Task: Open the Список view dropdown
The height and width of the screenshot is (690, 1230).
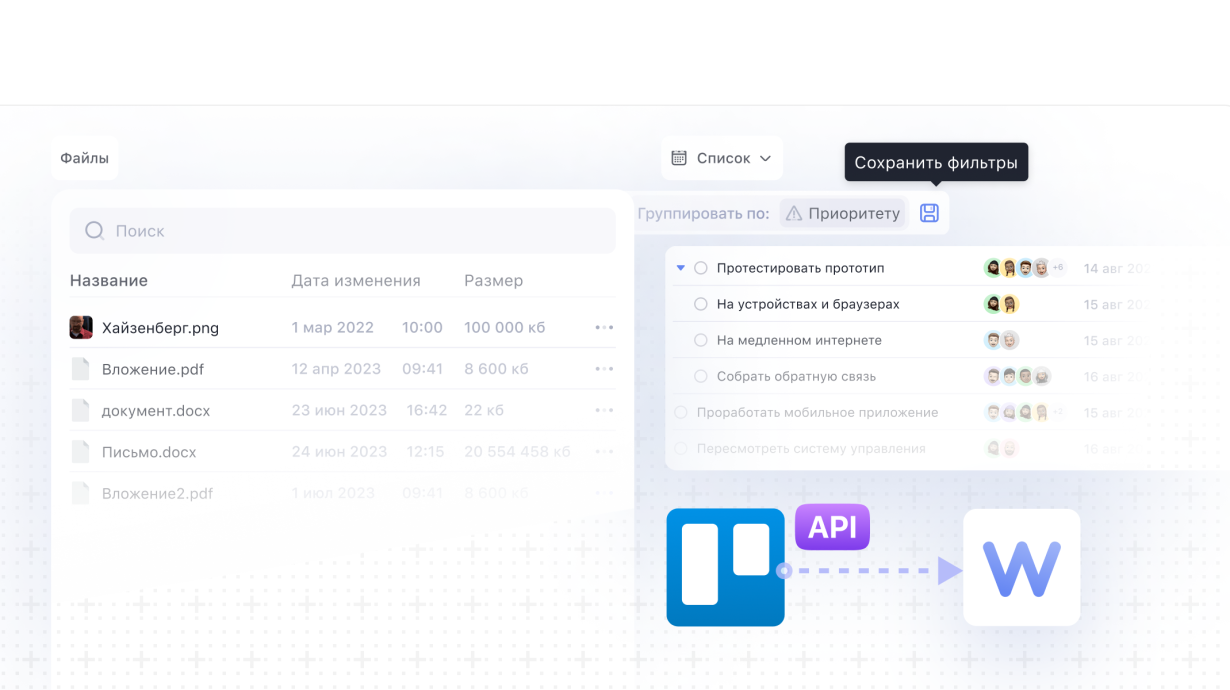Action: point(723,157)
